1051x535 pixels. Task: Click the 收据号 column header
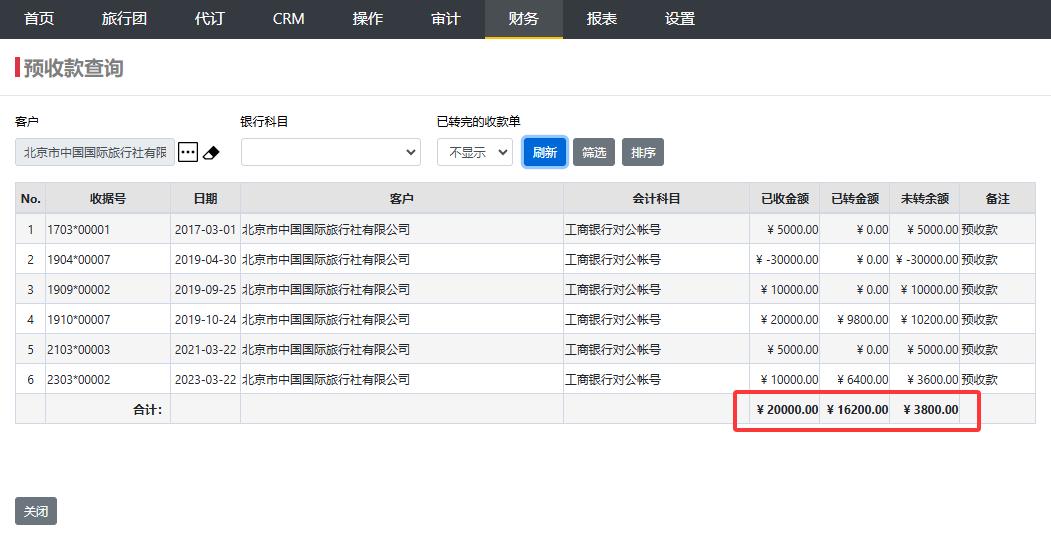click(108, 198)
